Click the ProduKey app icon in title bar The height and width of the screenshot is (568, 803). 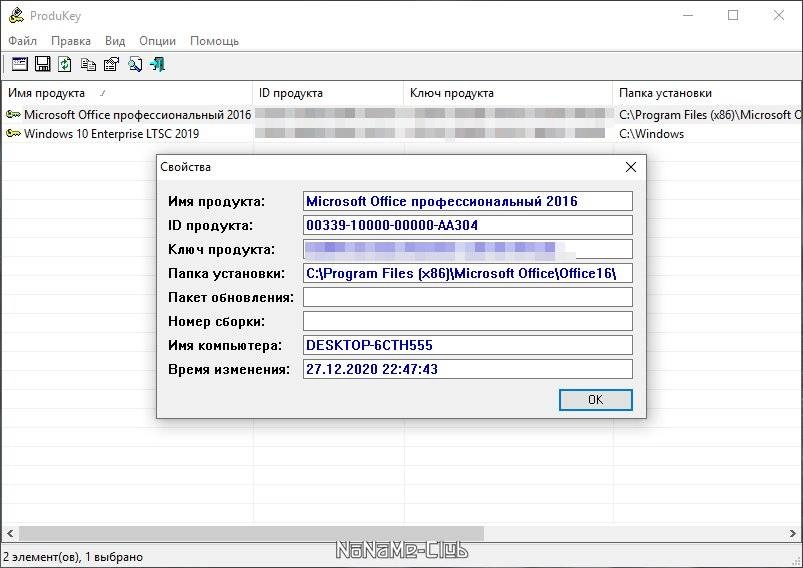(16, 15)
